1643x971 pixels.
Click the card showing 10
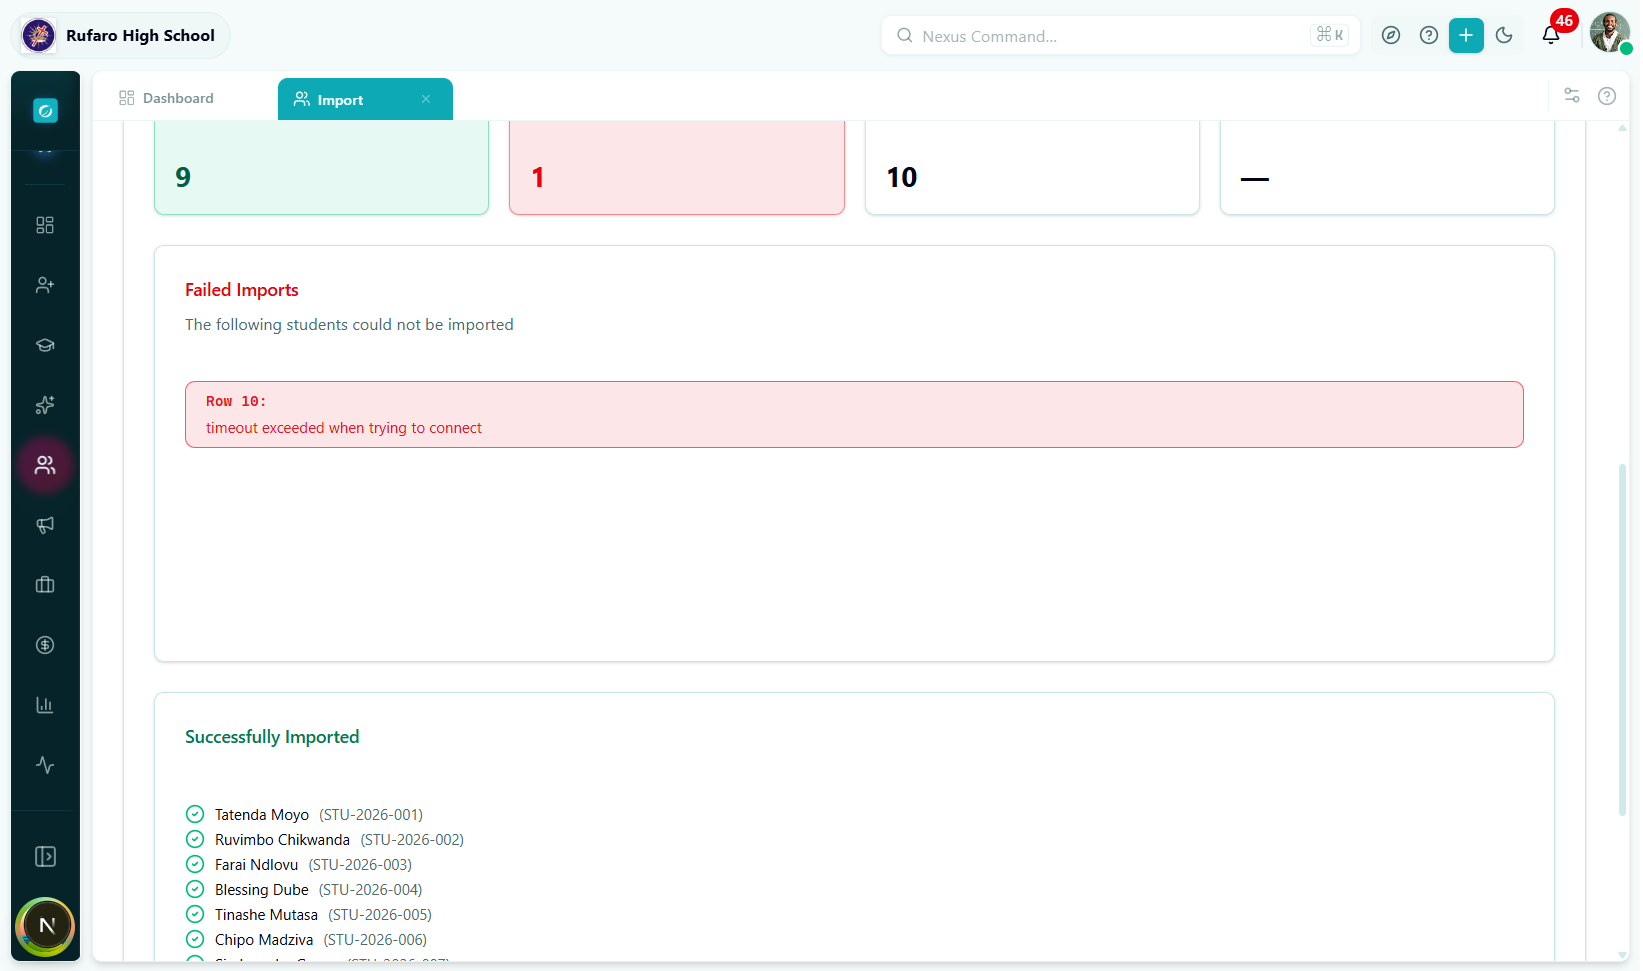1032,167
